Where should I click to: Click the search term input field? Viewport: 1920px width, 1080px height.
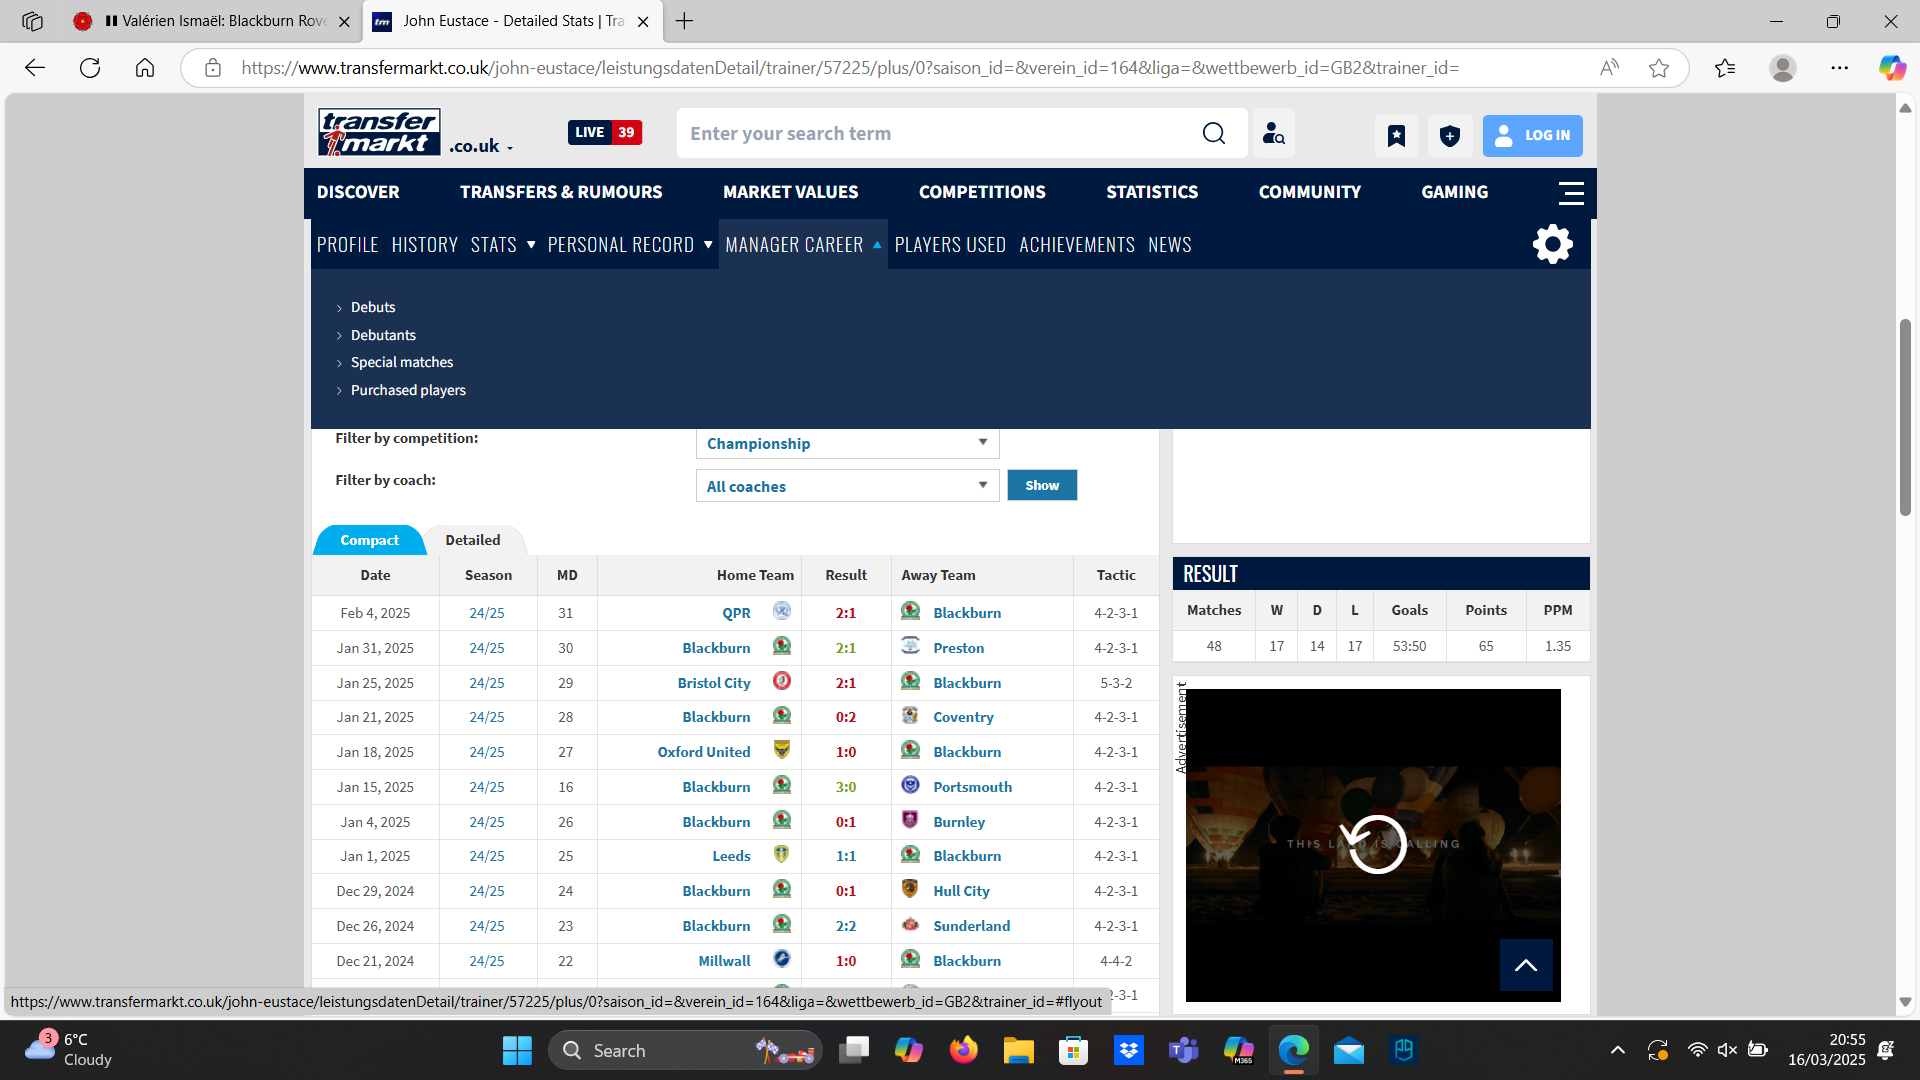(940, 133)
